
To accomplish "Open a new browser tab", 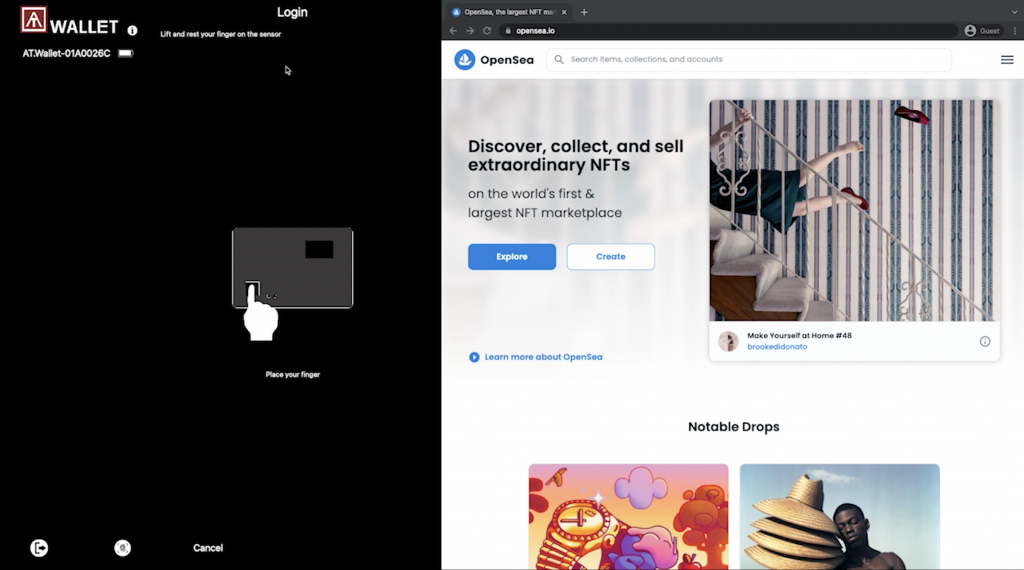I will [584, 12].
